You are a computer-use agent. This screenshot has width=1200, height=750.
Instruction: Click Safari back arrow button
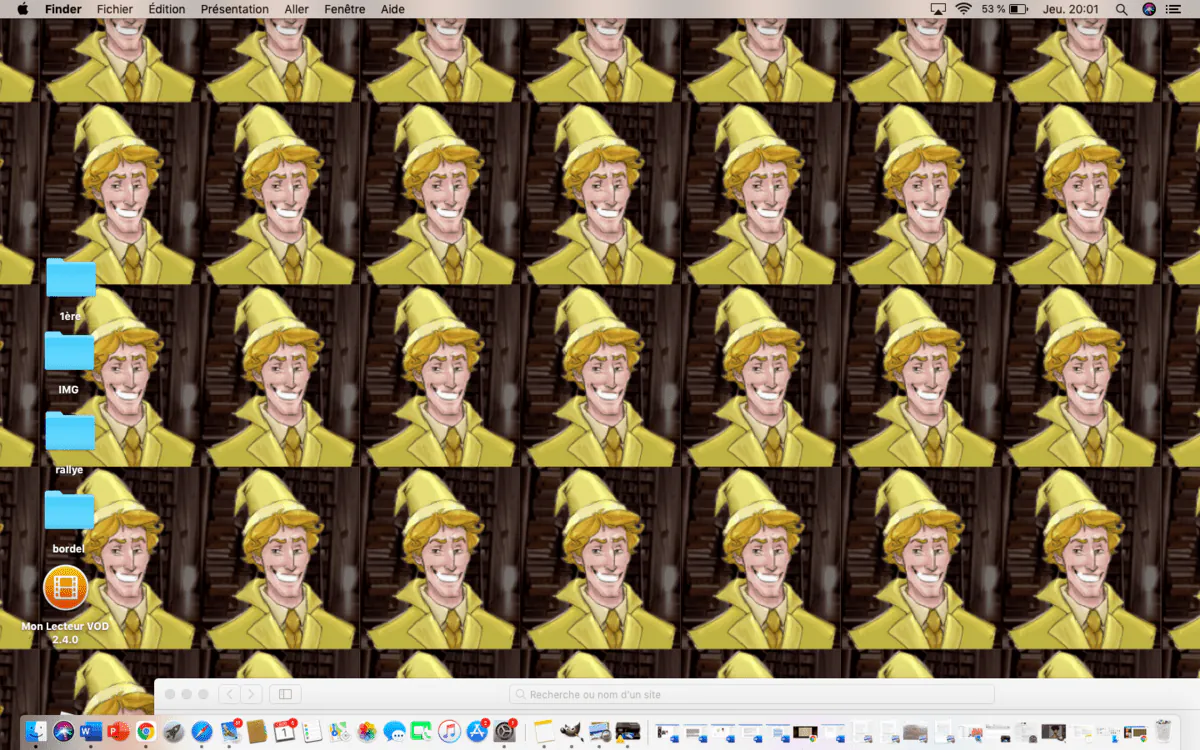pyautogui.click(x=229, y=694)
